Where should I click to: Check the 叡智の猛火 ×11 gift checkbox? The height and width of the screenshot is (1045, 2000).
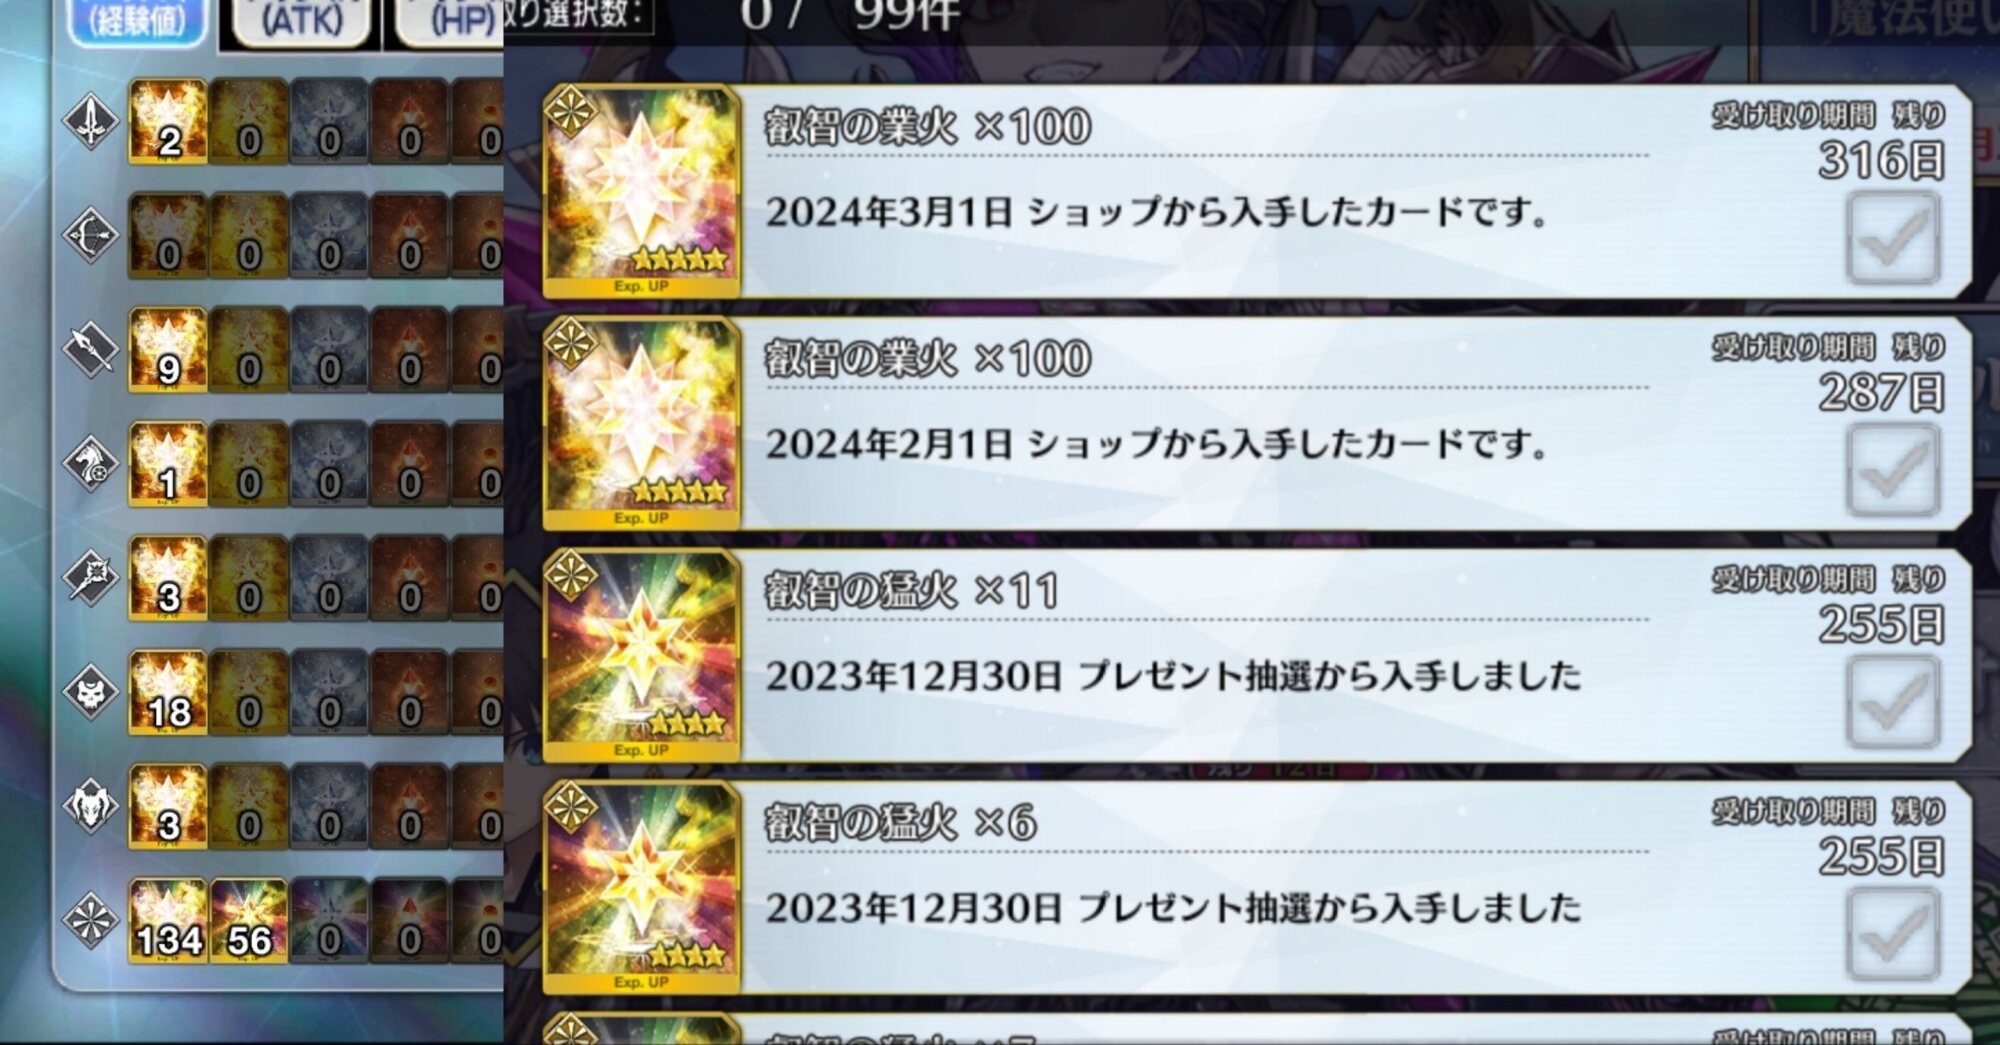(1893, 703)
